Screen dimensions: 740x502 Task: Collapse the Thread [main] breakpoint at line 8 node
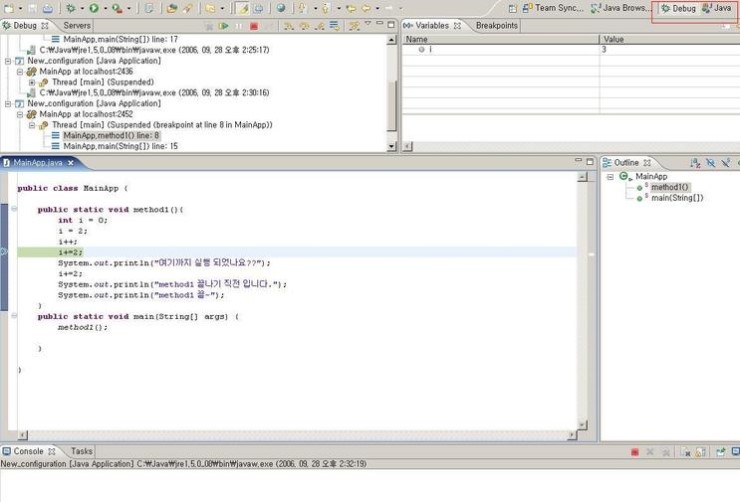32,125
